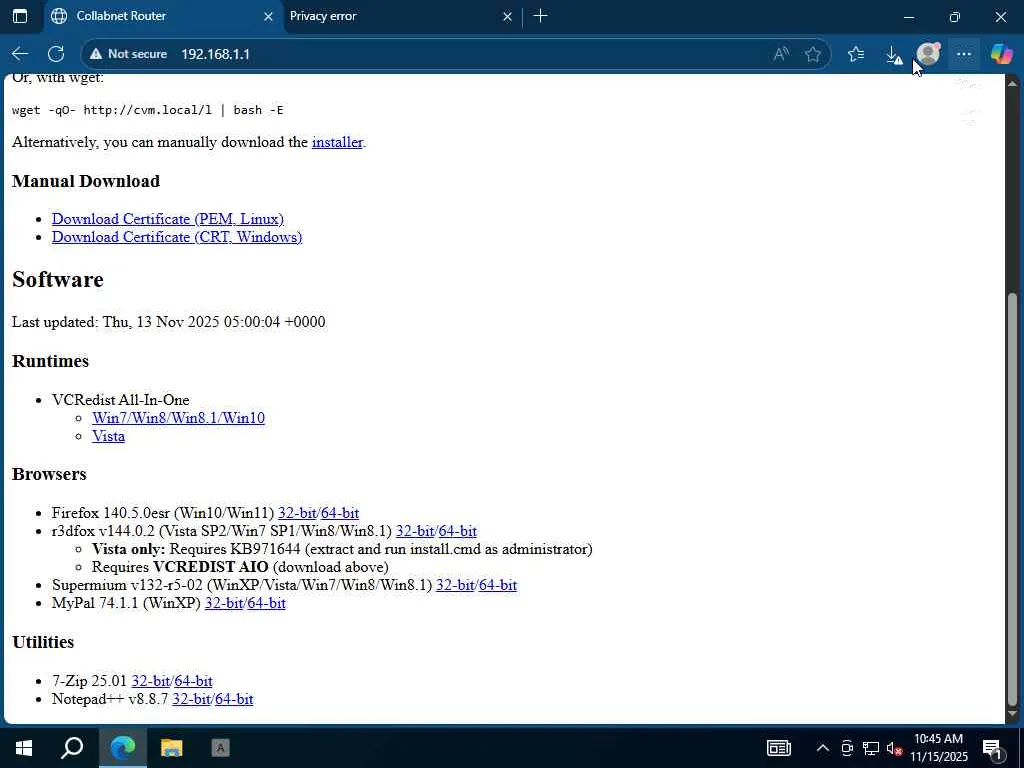
Task: Click the address bar URL 192.168.1.1
Action: 216,54
